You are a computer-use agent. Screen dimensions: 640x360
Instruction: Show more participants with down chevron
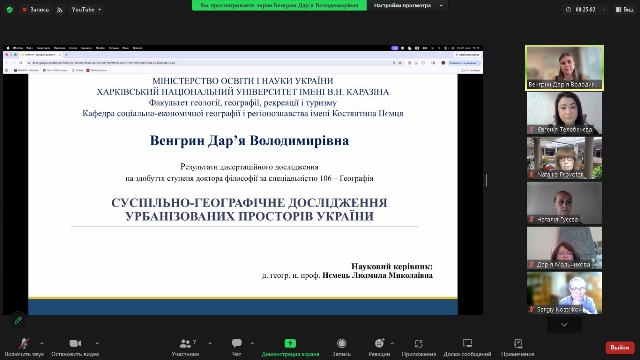coord(564,325)
